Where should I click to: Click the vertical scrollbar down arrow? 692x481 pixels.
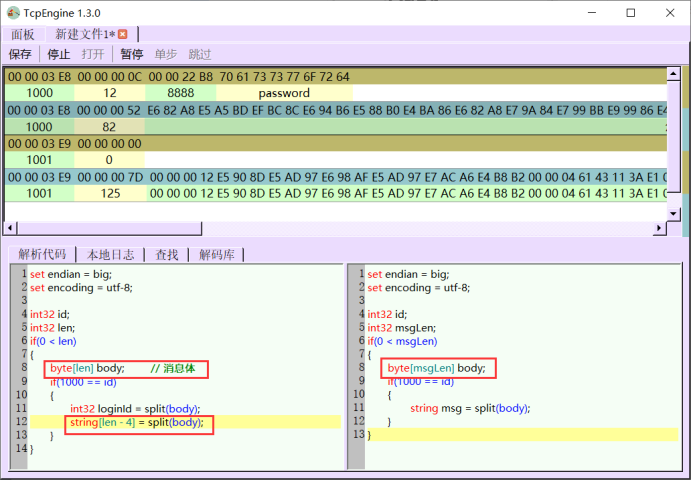674,213
